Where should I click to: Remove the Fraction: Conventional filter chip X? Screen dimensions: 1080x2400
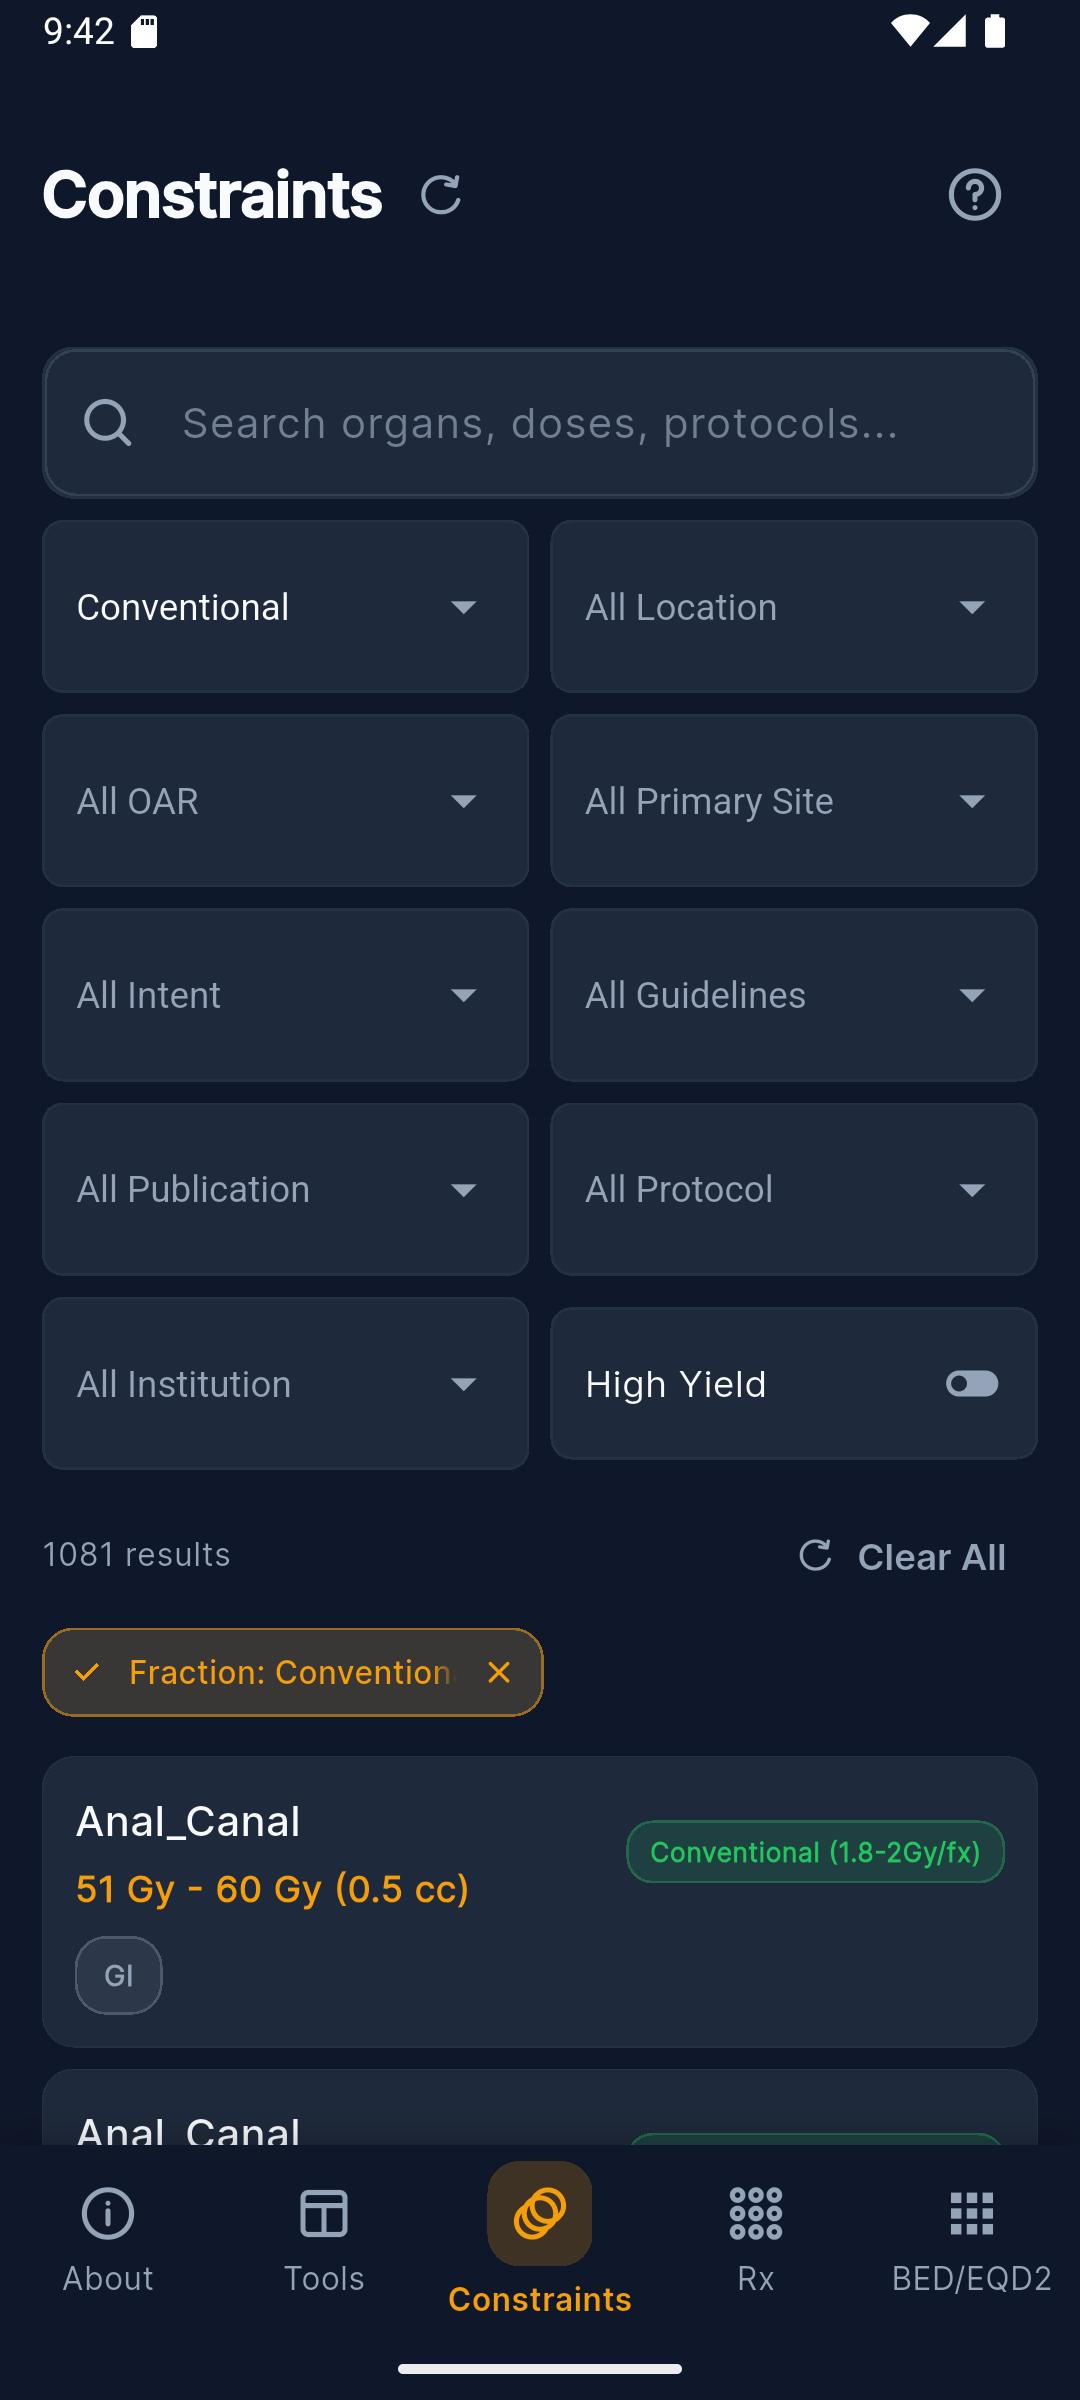pos(499,1672)
